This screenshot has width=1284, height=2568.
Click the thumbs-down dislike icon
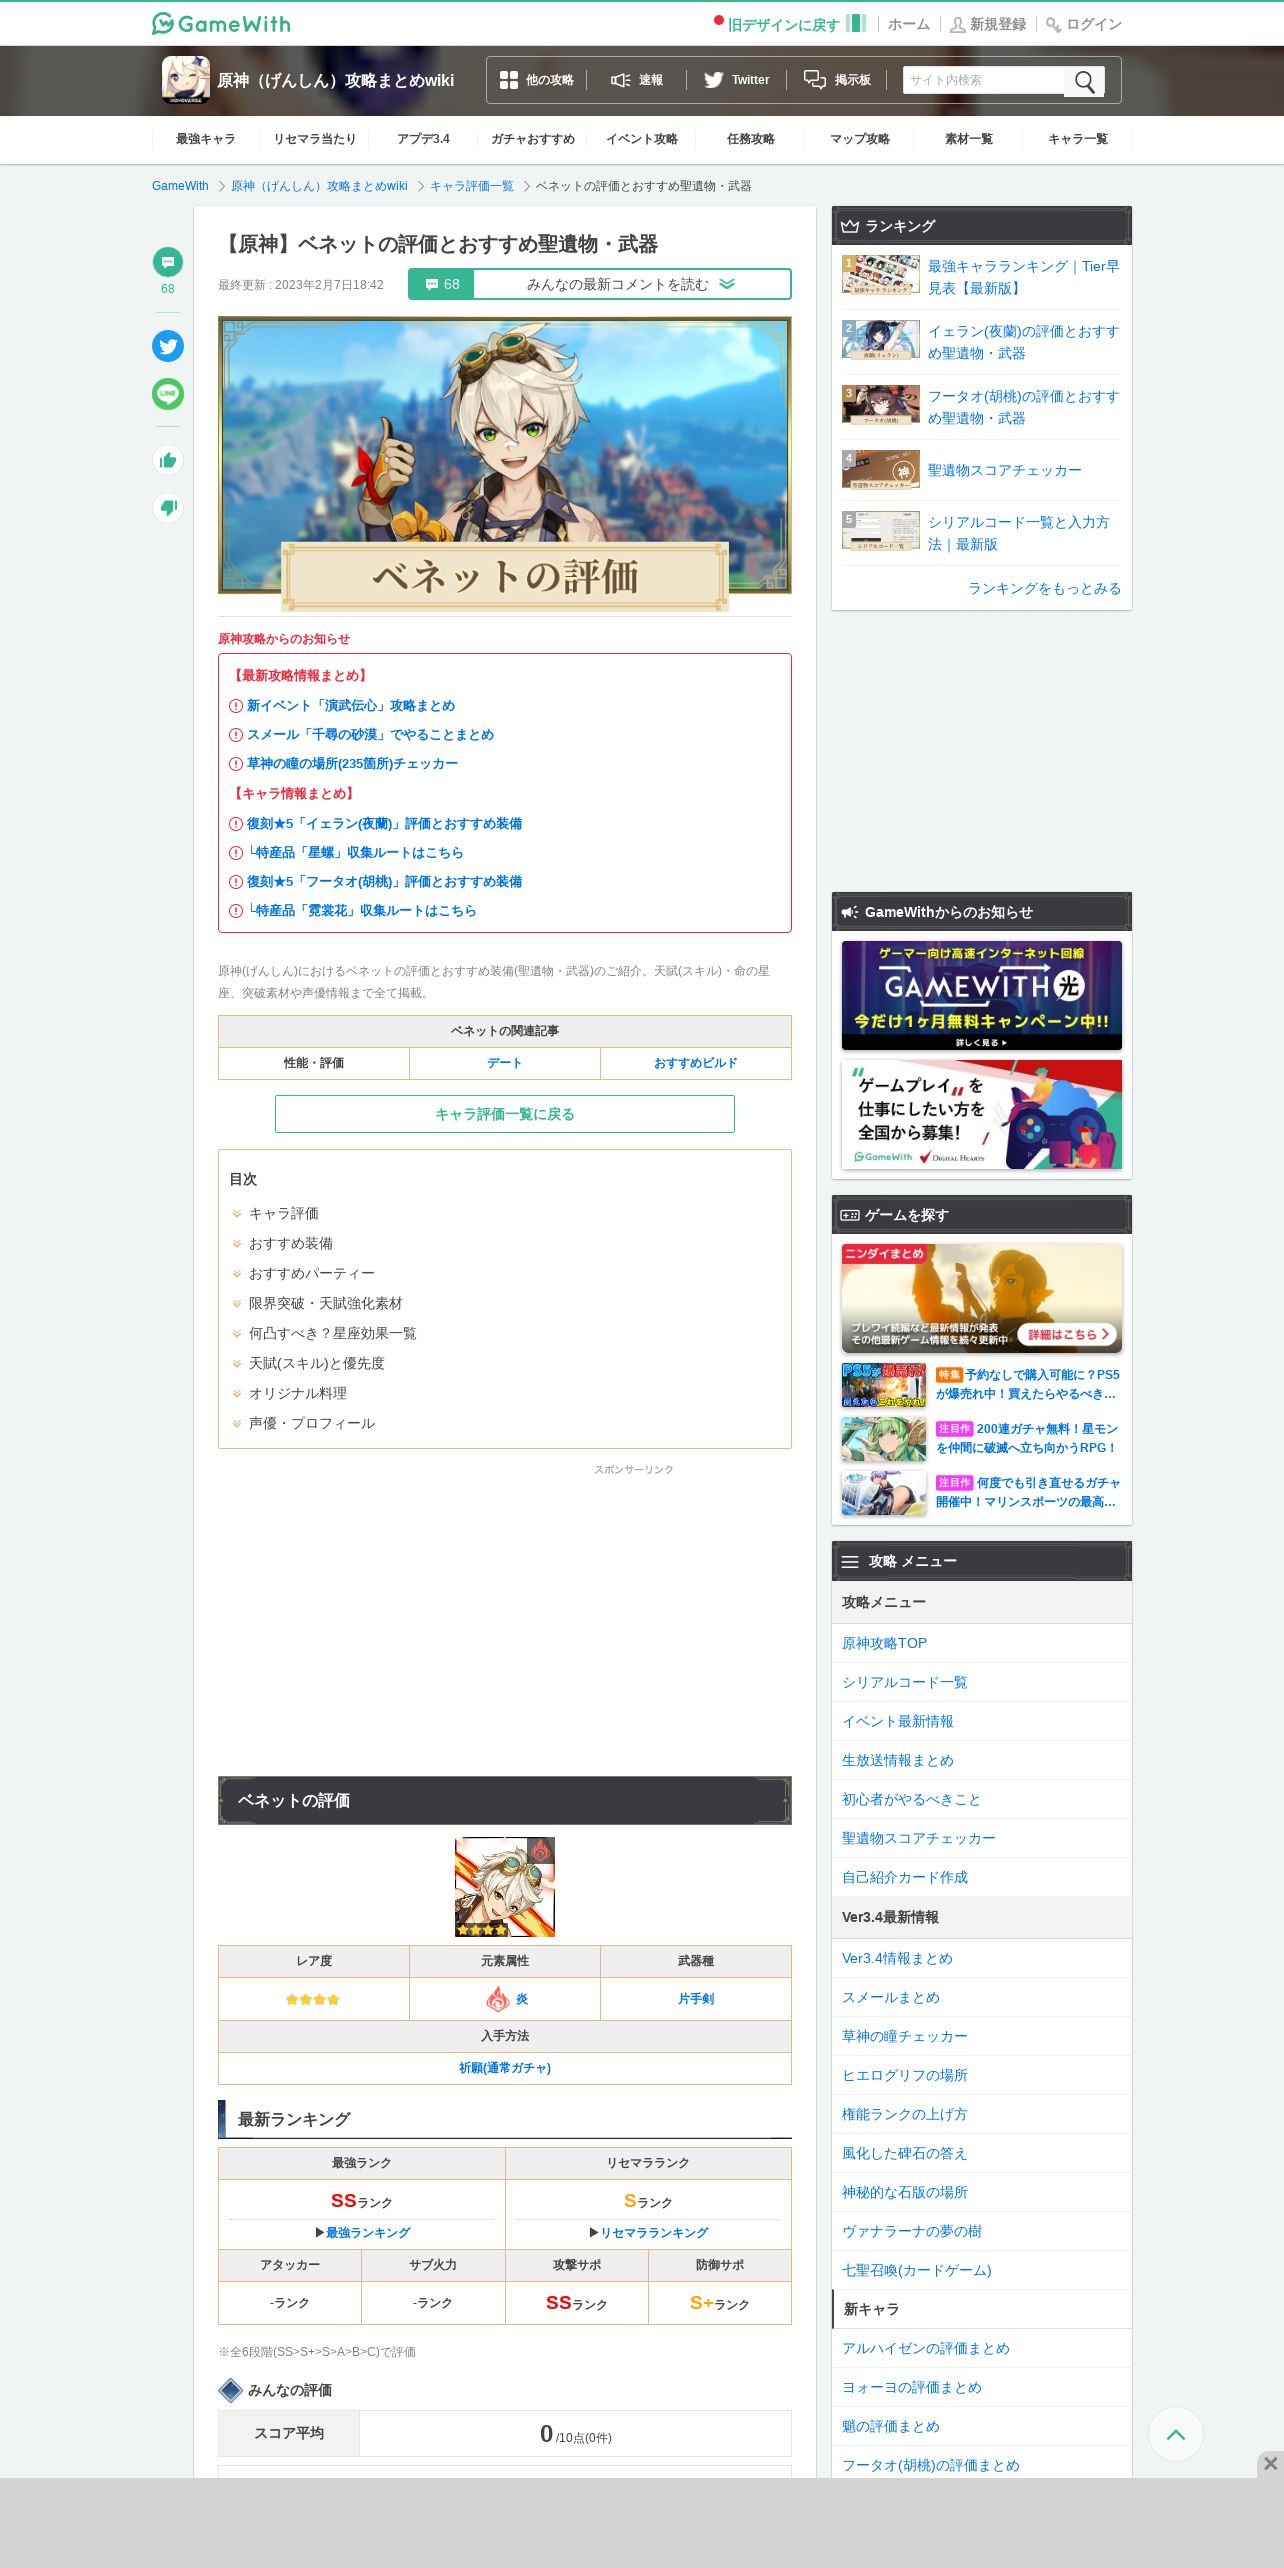pos(168,507)
